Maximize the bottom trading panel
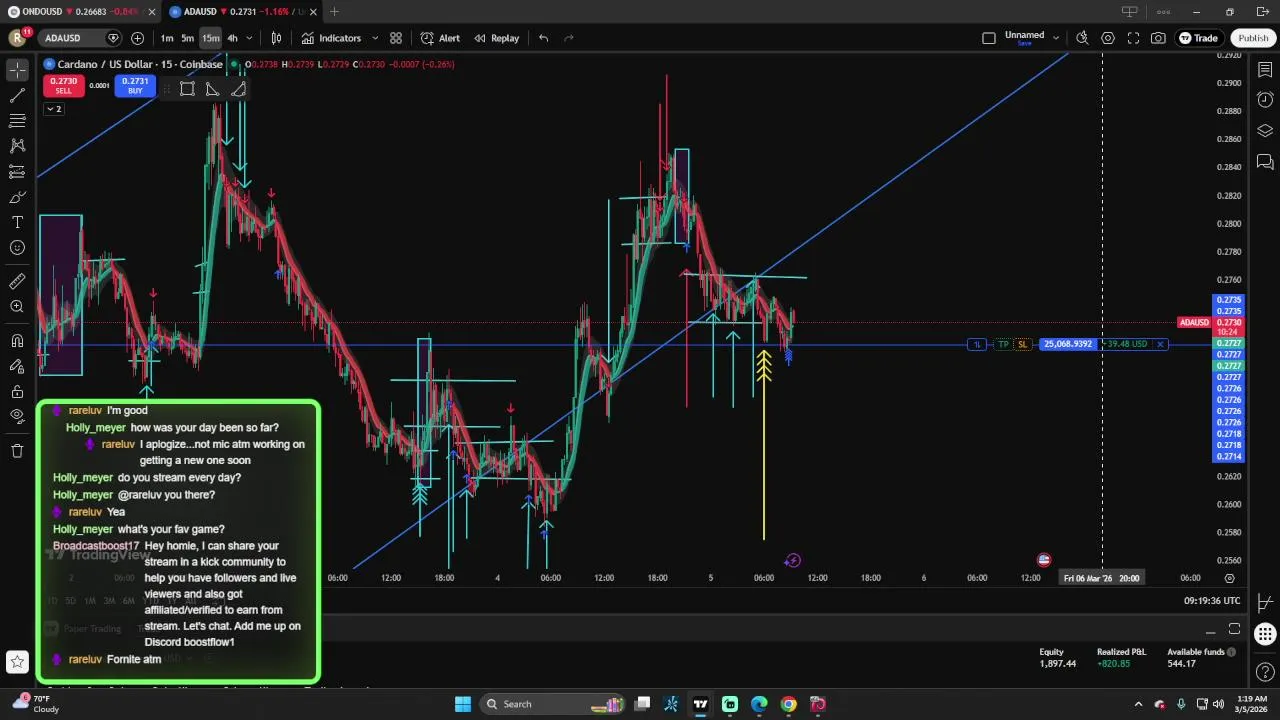Screen dimensions: 1280x720 (x=1234, y=630)
